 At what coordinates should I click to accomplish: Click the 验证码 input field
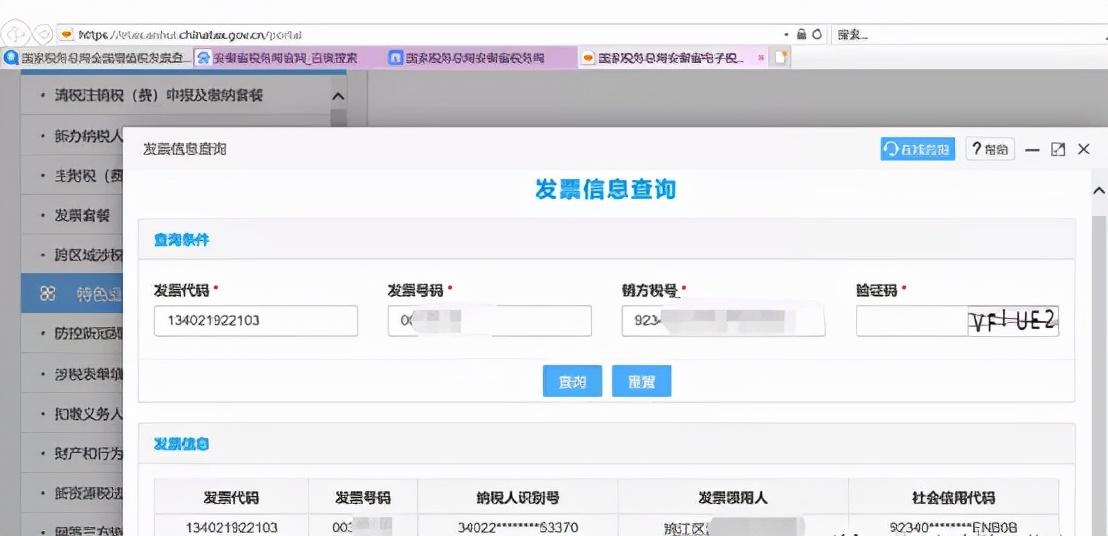(x=912, y=321)
